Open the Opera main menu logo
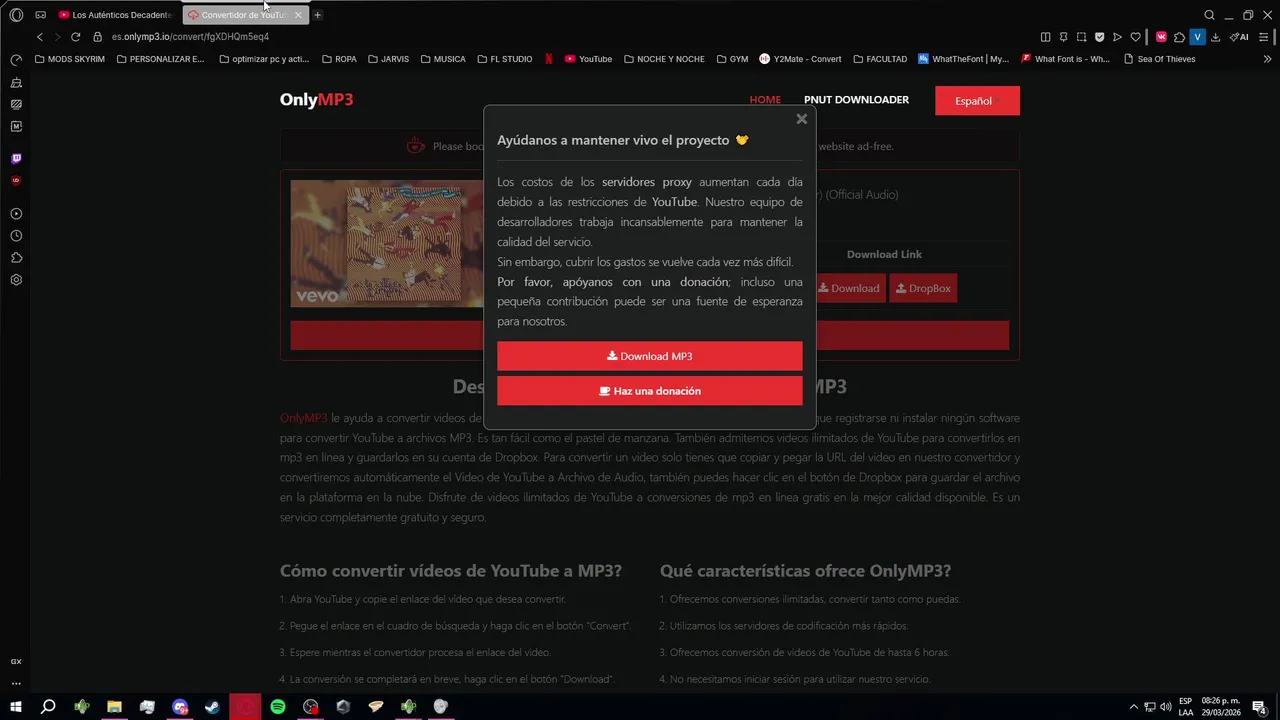 click(x=16, y=15)
